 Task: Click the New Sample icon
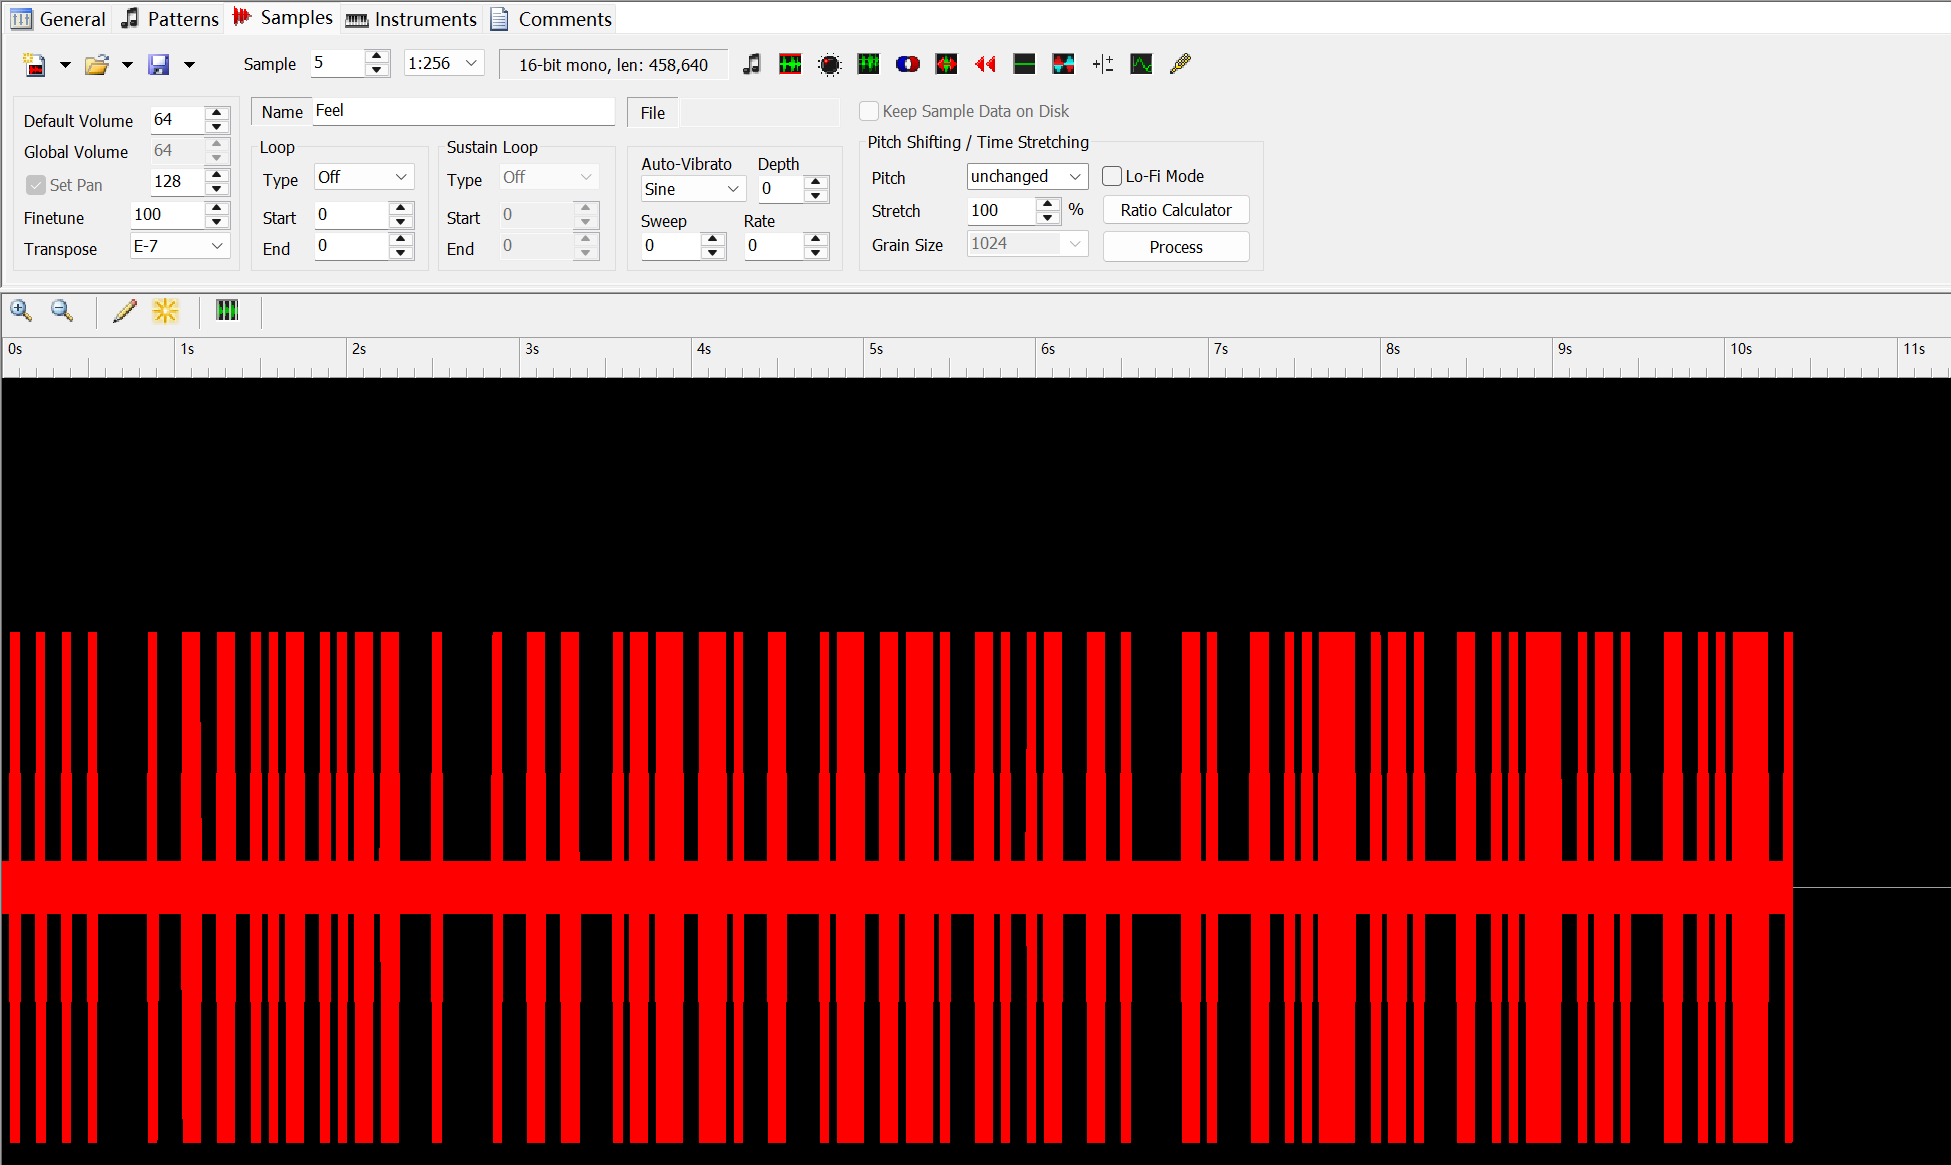35,65
